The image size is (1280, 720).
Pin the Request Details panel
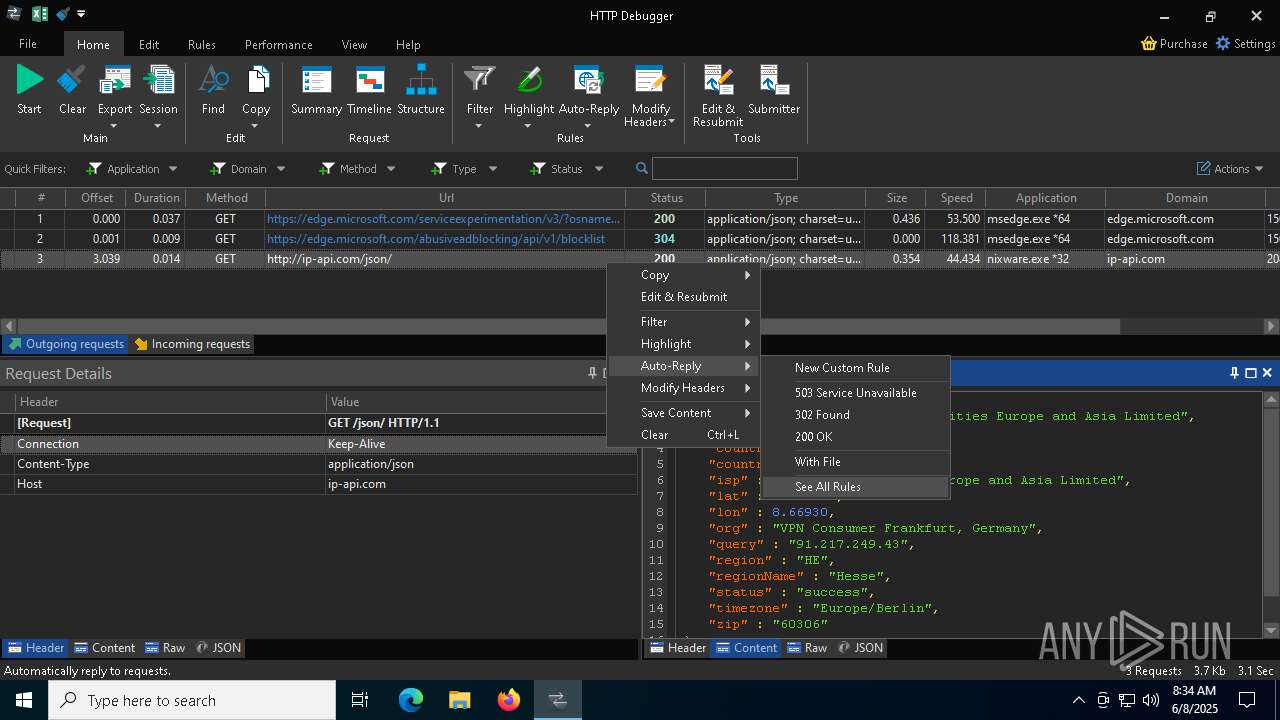[x=592, y=373]
